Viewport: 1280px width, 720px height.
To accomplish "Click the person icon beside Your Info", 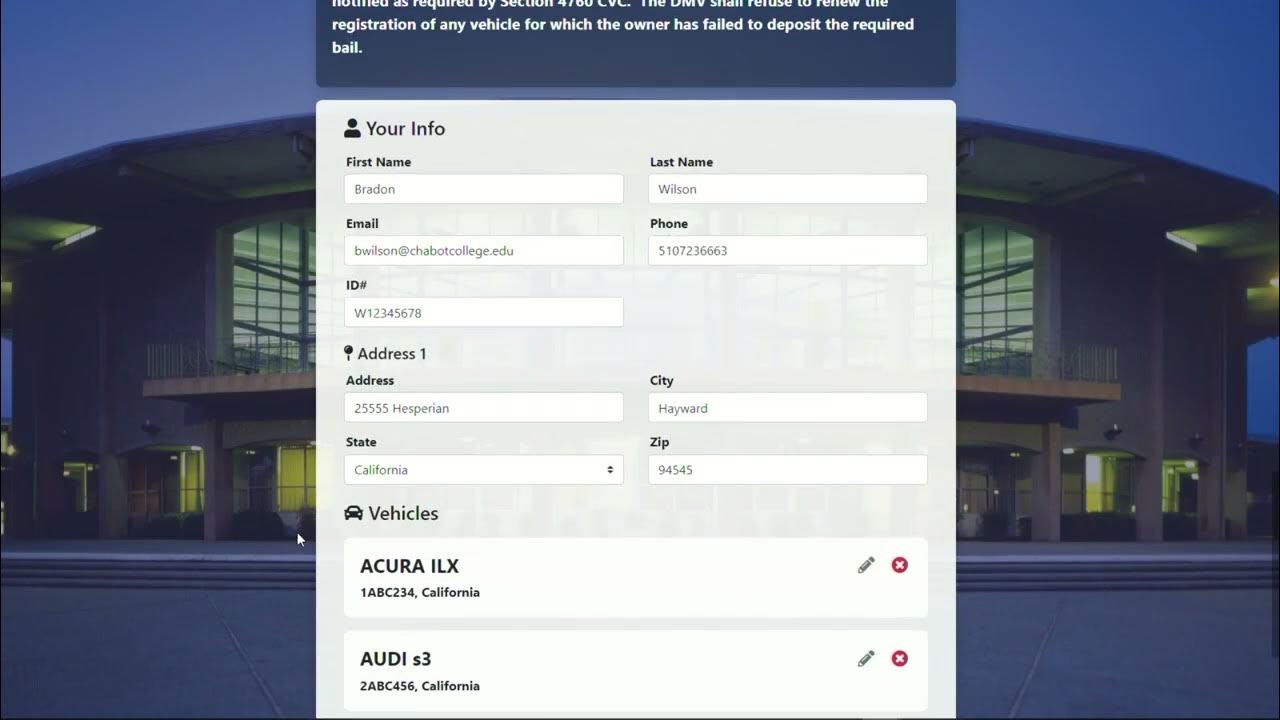I will pyautogui.click(x=352, y=128).
